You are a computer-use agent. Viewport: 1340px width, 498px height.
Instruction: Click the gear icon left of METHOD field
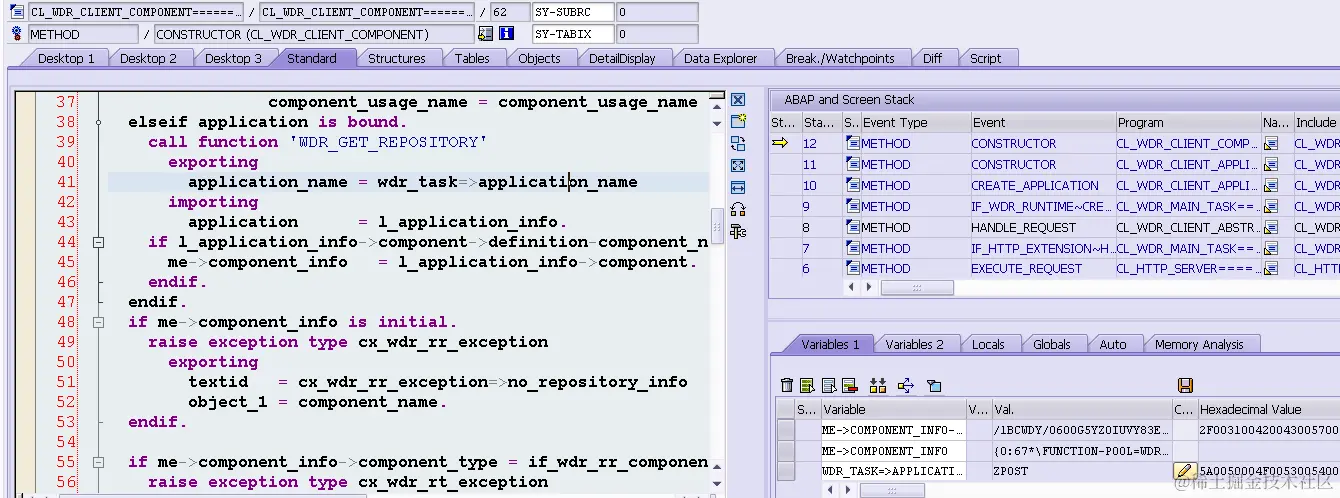click(x=17, y=34)
